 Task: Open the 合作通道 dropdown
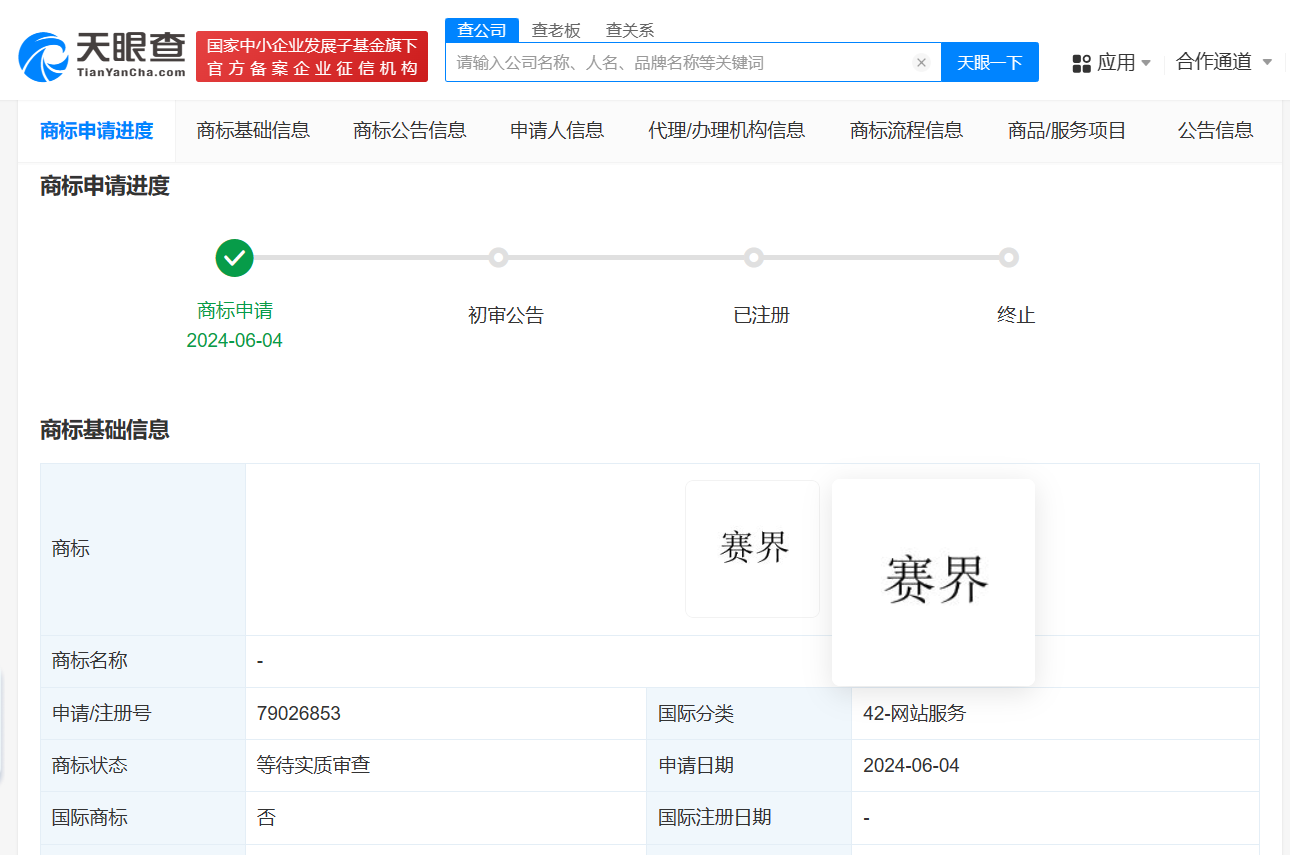tap(1216, 62)
